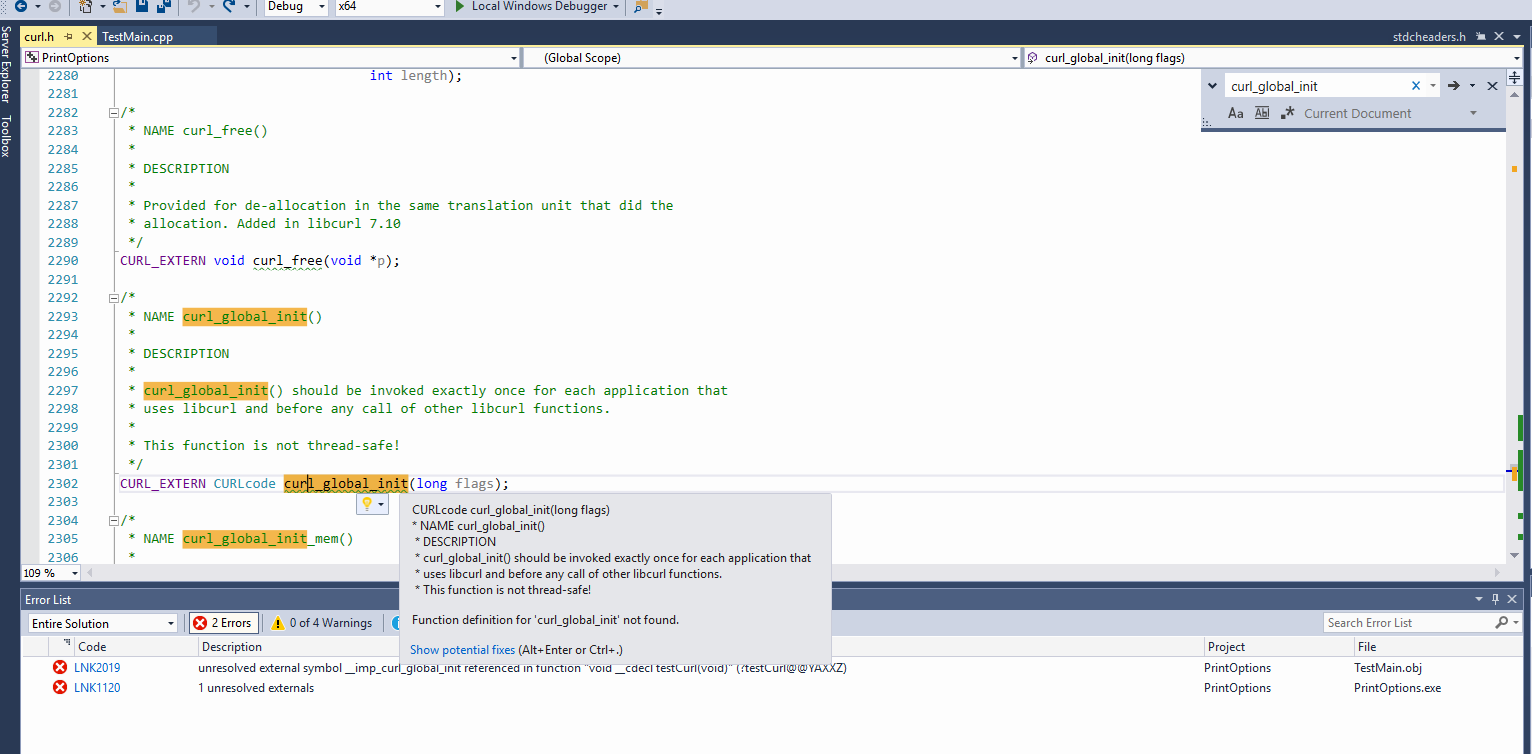Screen dimensions: 1532x754
Task: Open the Server Explorer side panel
Action: coord(6,65)
